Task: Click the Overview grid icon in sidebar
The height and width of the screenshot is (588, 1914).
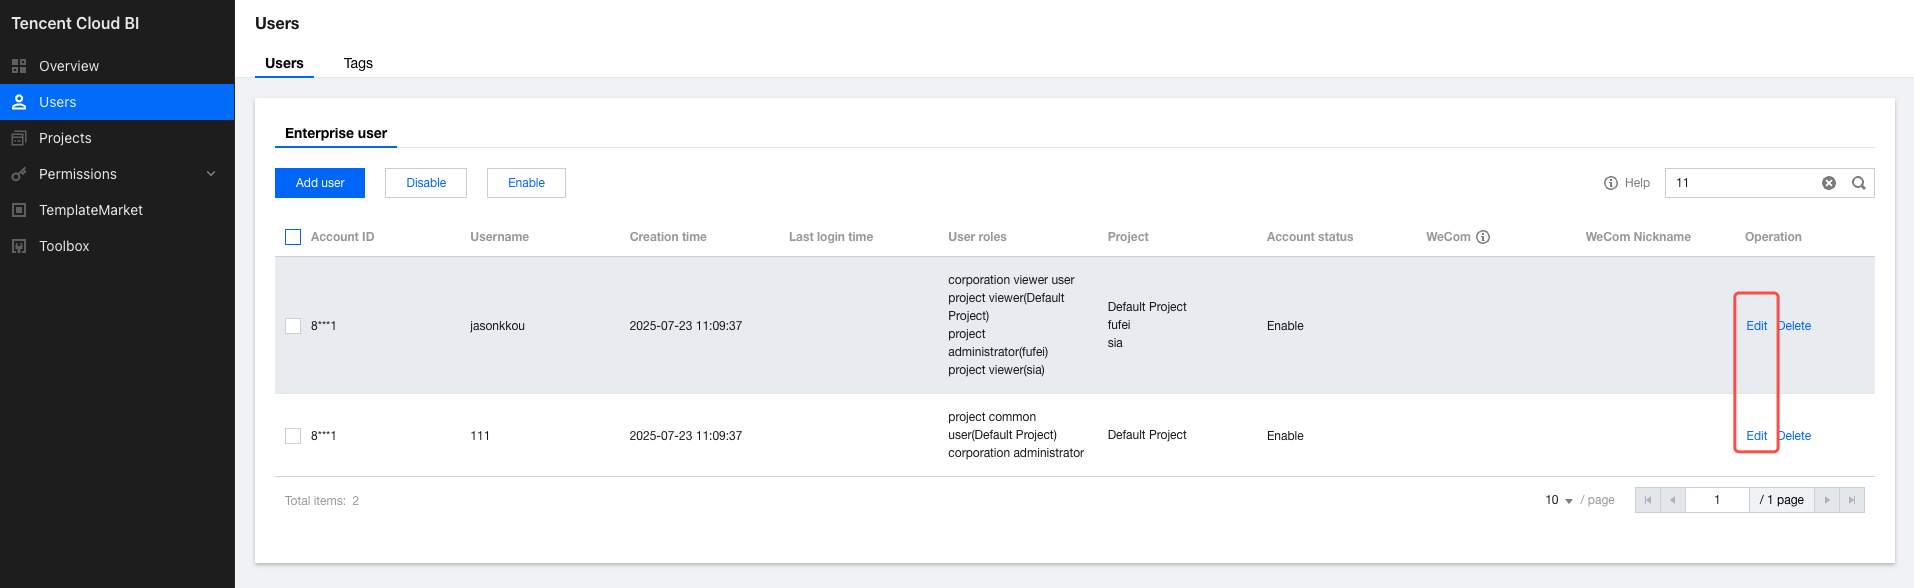Action: [x=19, y=66]
